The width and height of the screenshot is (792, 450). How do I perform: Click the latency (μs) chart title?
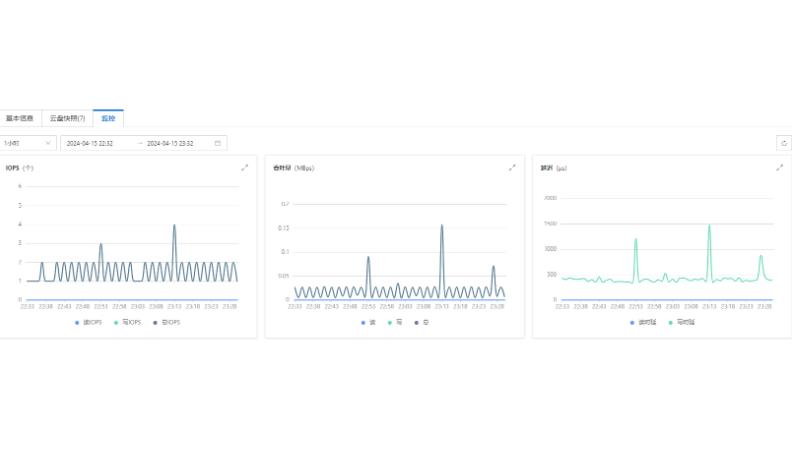[554, 168]
